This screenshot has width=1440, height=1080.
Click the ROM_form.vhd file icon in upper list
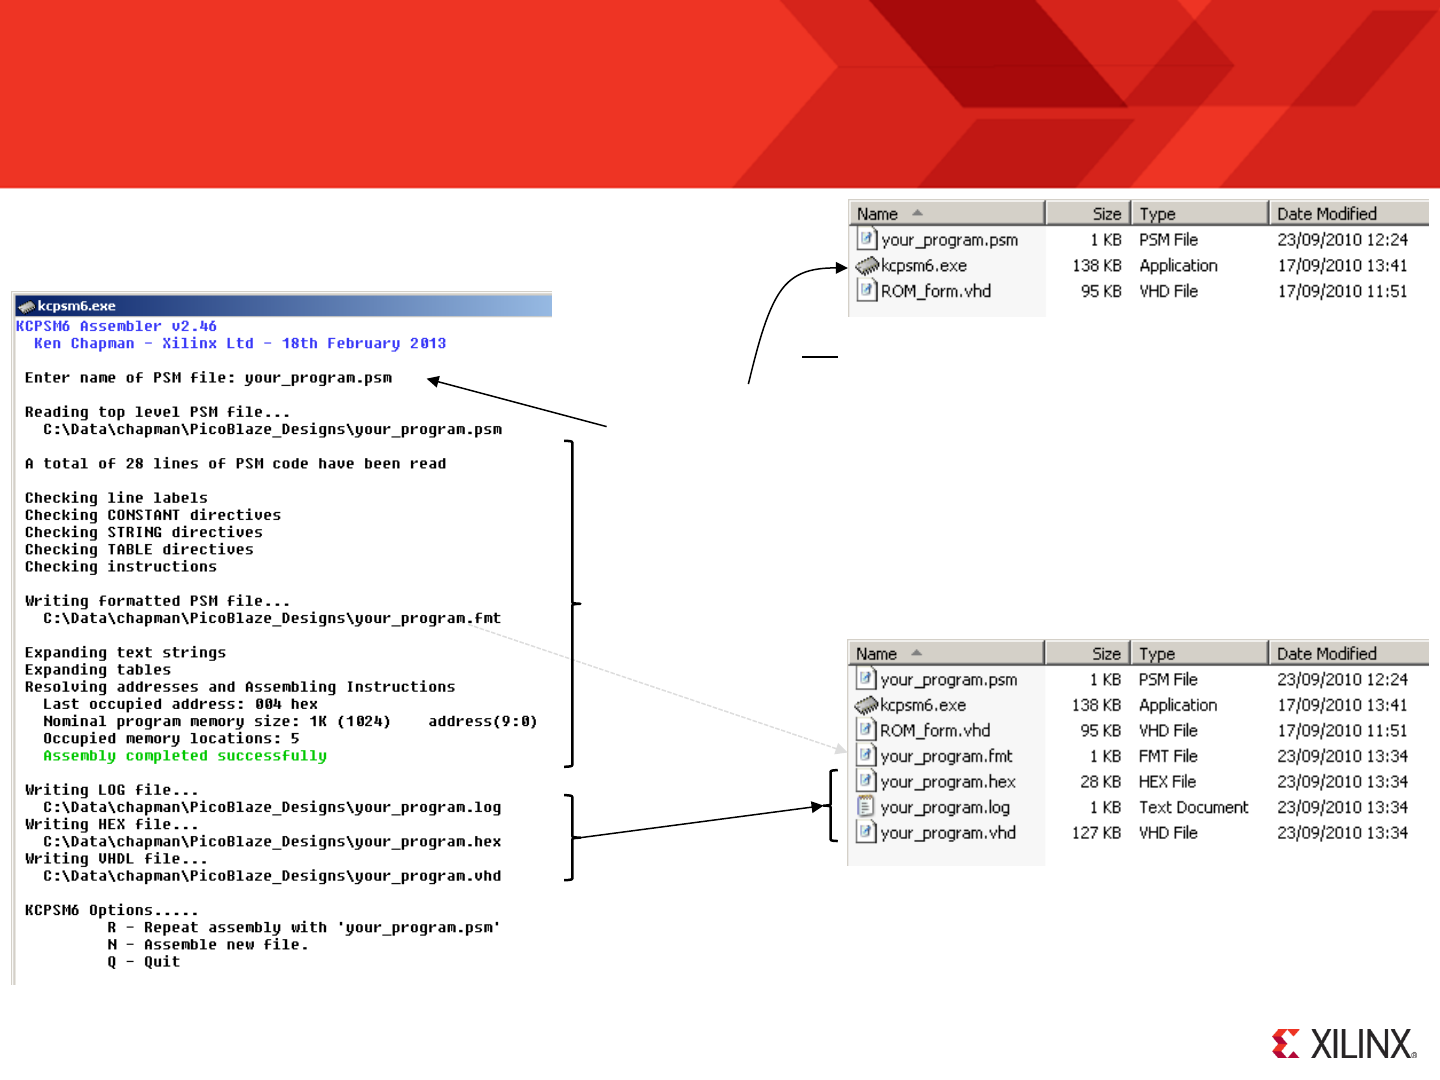point(867,291)
